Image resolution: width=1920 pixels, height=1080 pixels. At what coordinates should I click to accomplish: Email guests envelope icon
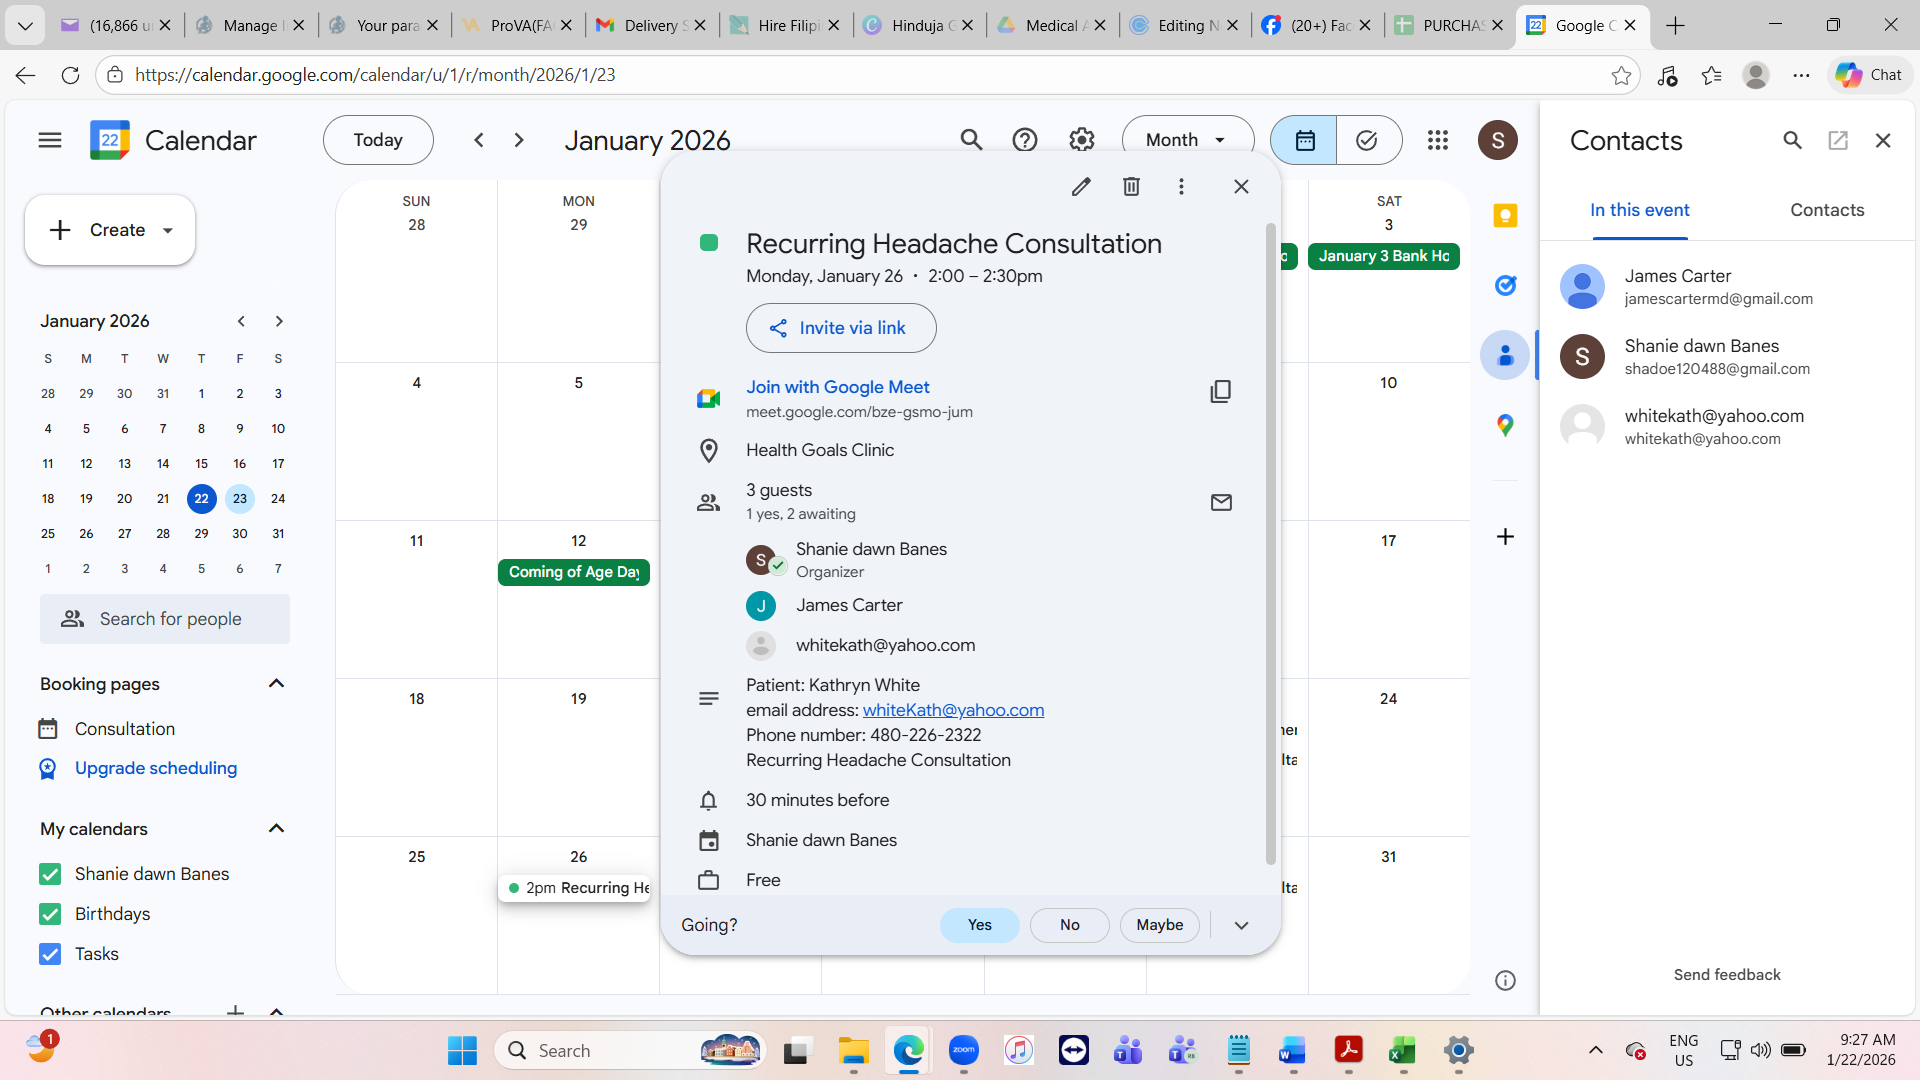pyautogui.click(x=1221, y=503)
